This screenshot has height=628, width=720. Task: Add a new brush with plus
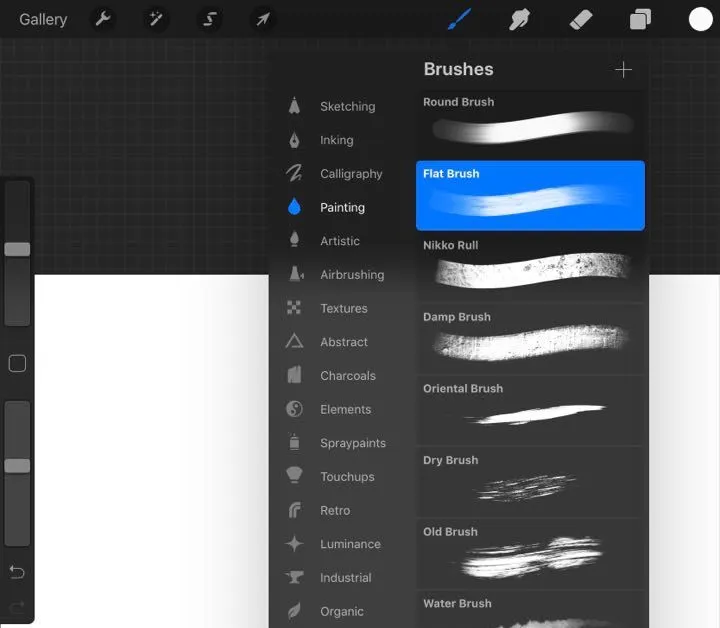tap(623, 70)
